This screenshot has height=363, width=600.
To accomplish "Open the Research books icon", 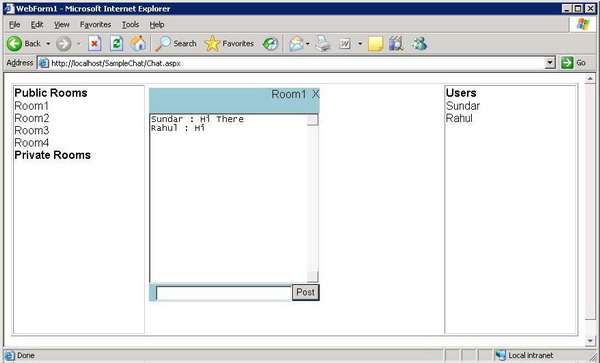I will [x=396, y=44].
